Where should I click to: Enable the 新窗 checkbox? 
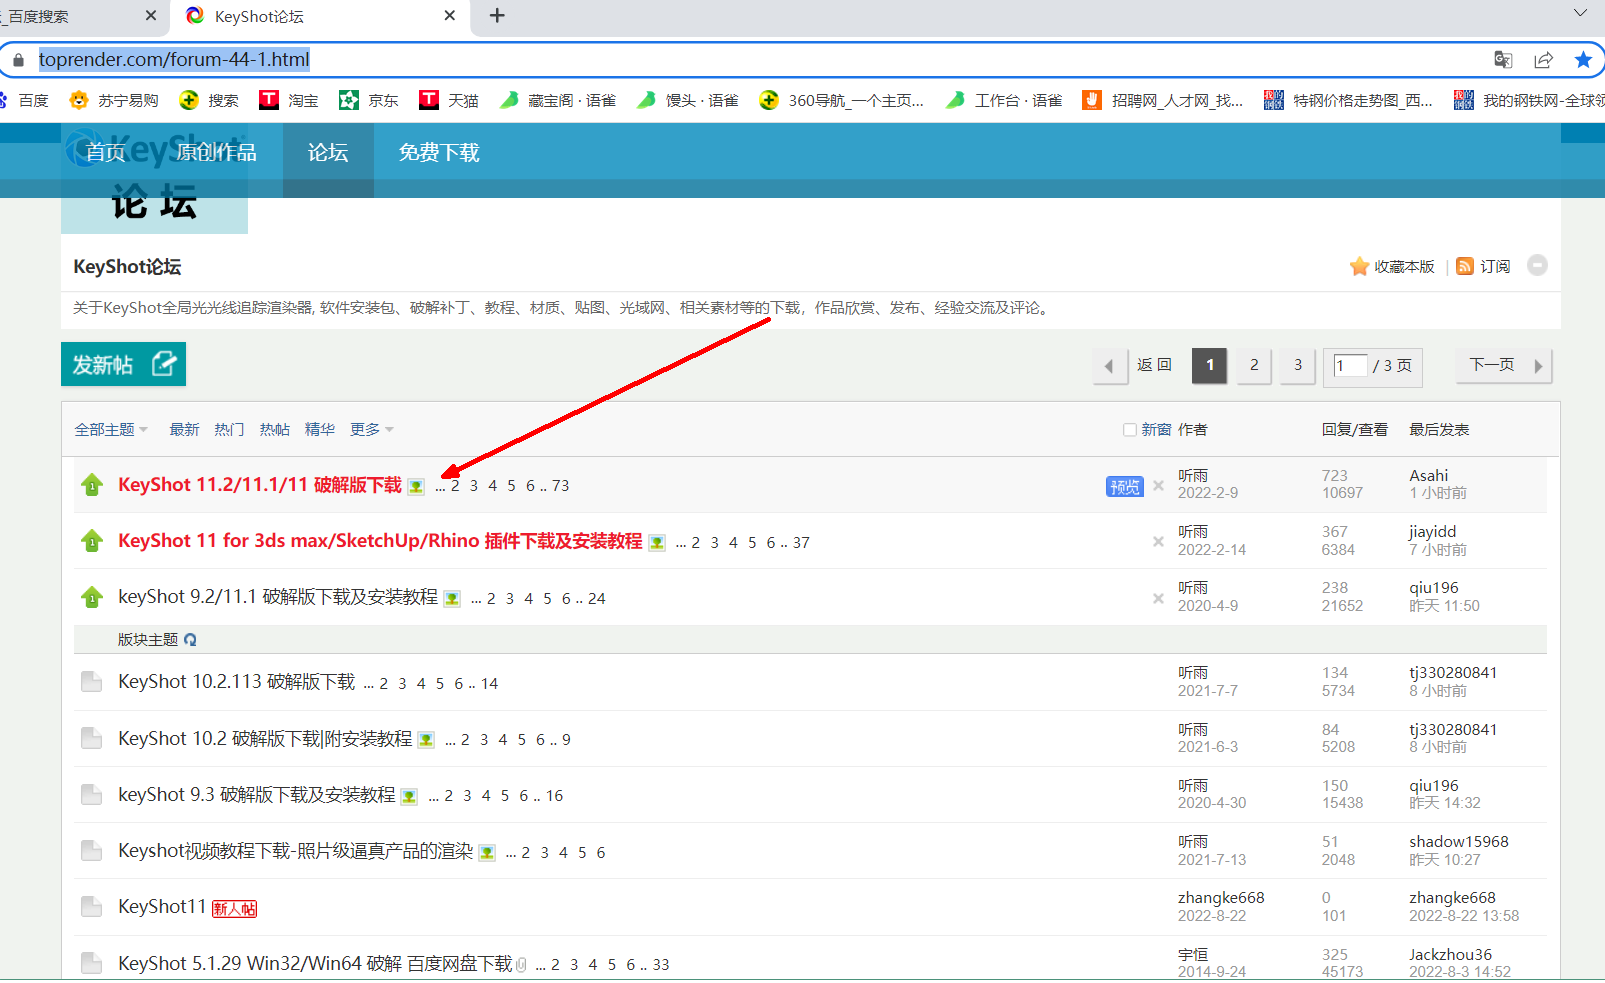click(x=1130, y=430)
